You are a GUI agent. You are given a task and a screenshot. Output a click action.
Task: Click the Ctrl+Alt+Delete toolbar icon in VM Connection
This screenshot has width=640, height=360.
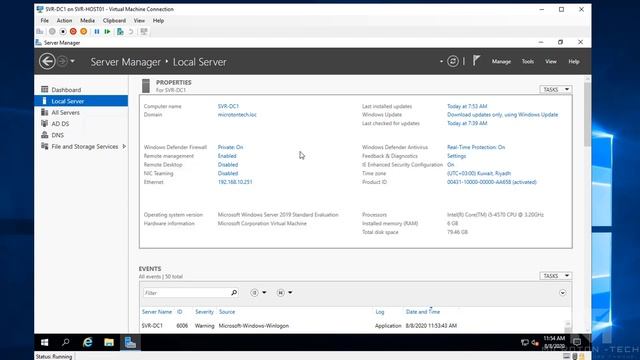tap(40, 31)
